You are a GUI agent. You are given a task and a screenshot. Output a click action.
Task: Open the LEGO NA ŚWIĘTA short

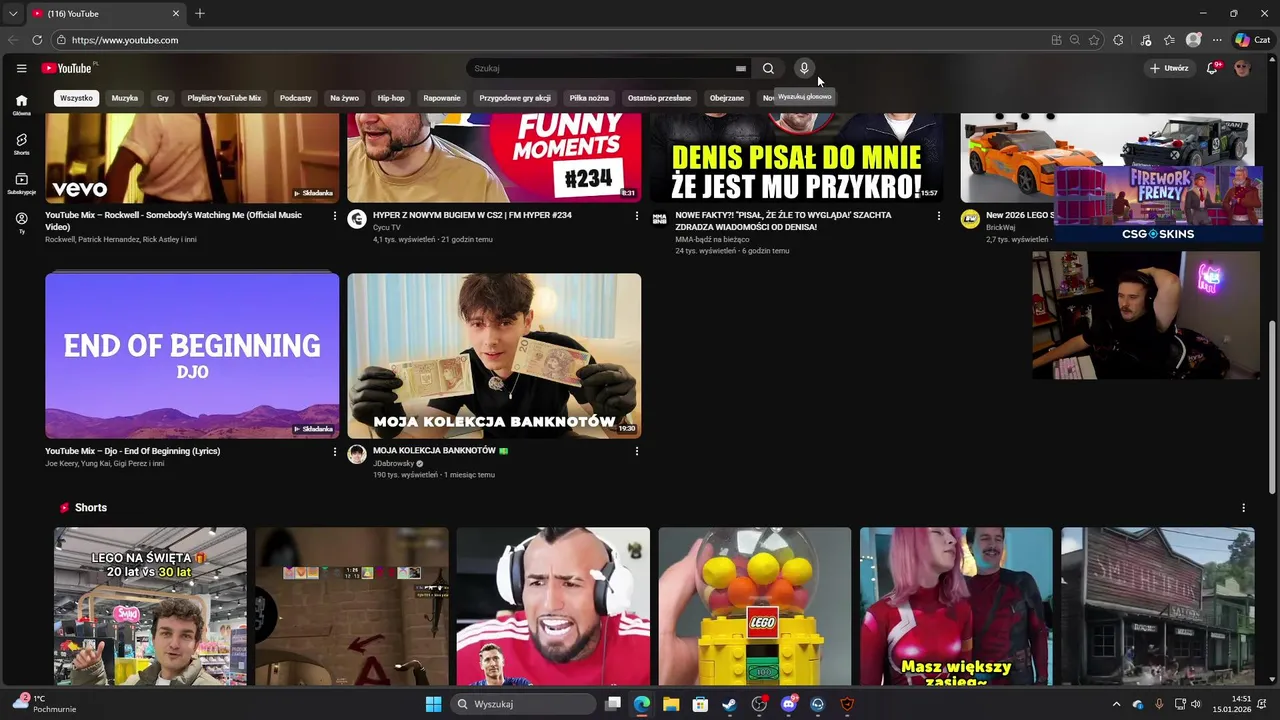tap(150, 606)
